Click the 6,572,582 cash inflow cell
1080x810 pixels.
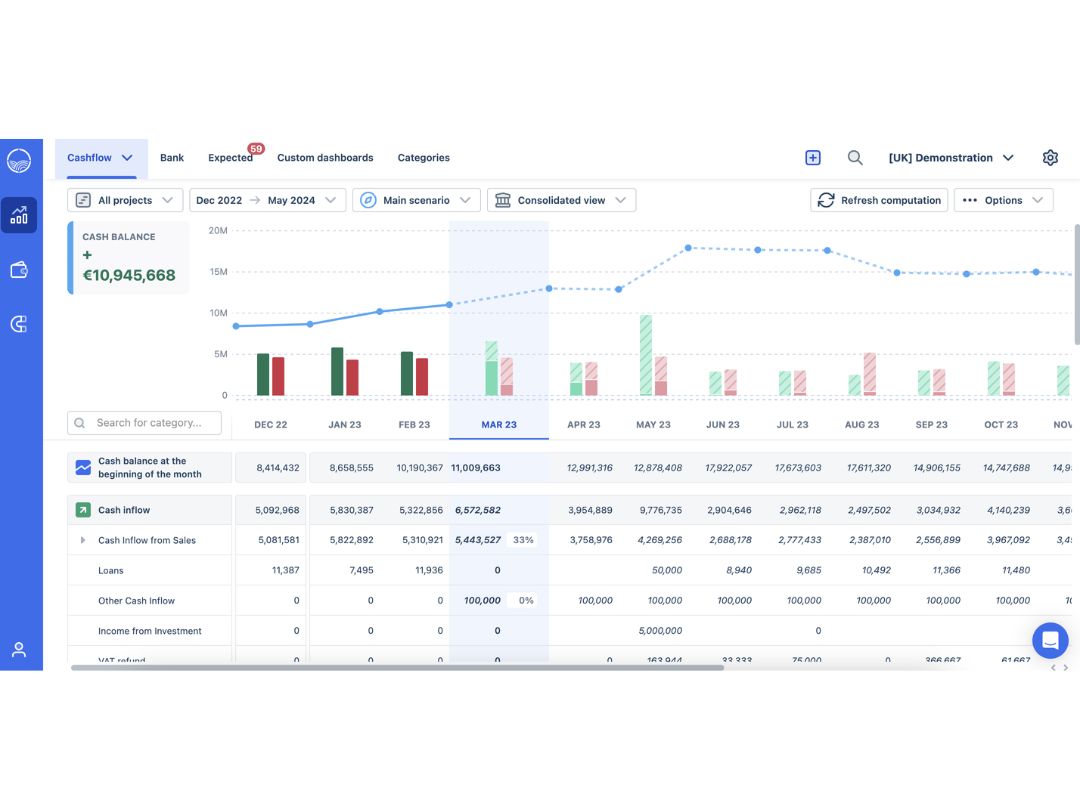(x=477, y=510)
